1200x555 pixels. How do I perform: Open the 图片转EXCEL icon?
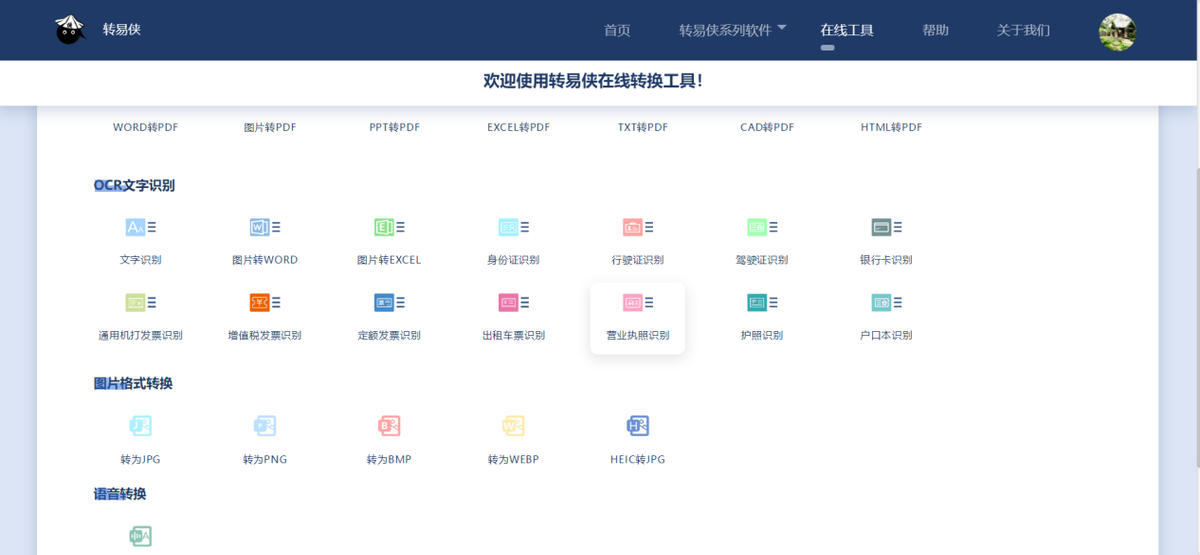point(389,228)
